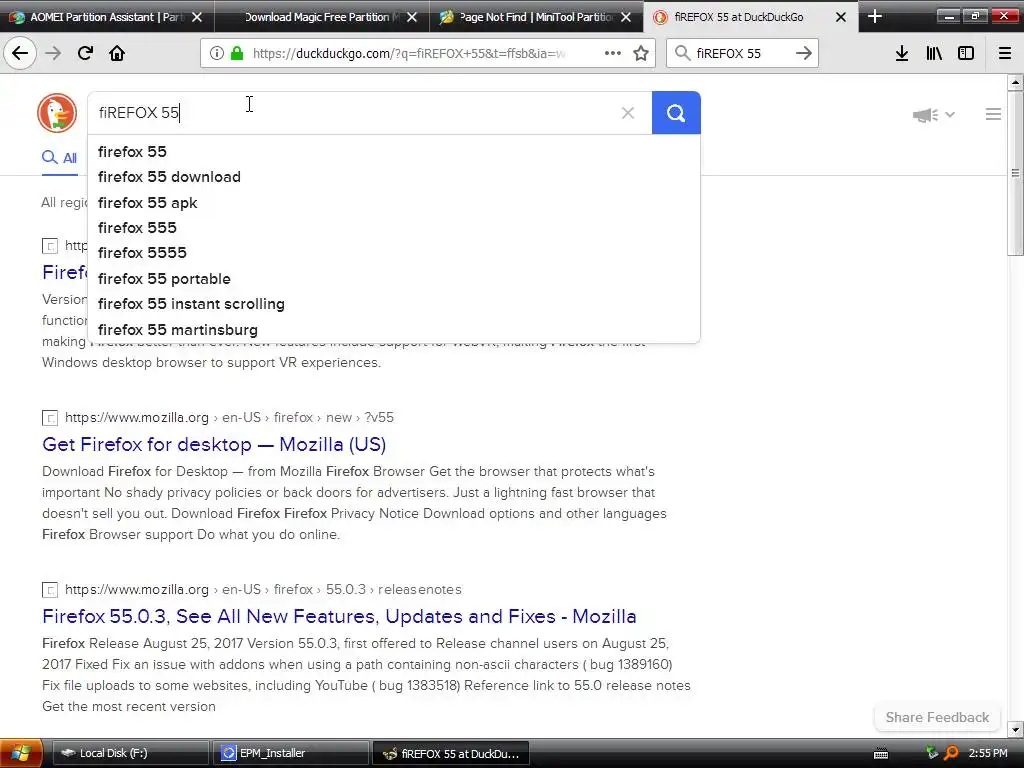Click the green secure padlock icon
This screenshot has height=768, width=1024.
click(x=237, y=53)
